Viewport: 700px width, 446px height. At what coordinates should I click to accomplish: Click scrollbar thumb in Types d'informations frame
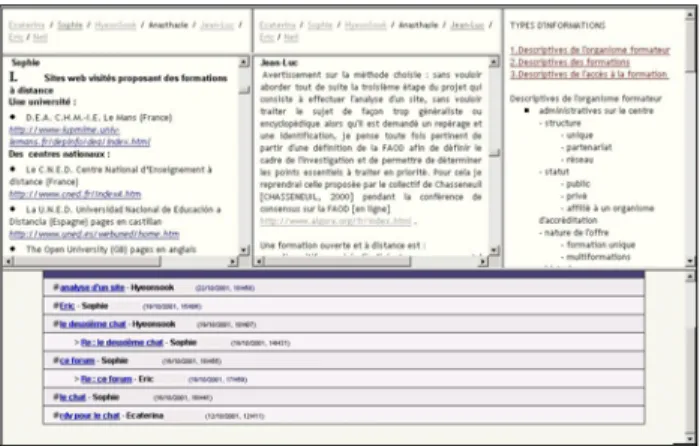(x=690, y=45)
